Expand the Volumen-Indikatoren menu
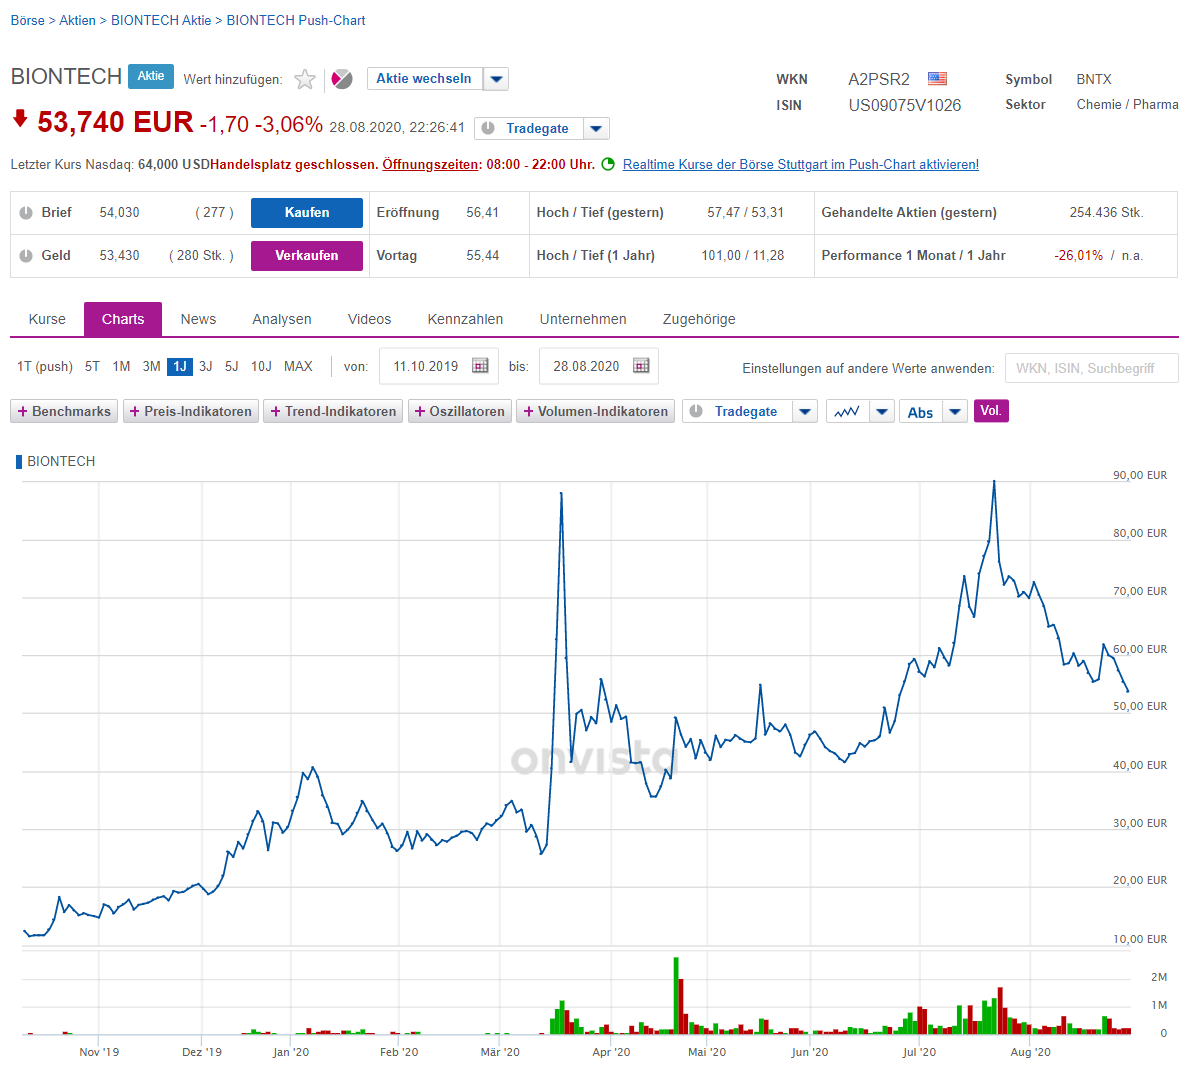The height and width of the screenshot is (1068, 1195). (x=595, y=412)
